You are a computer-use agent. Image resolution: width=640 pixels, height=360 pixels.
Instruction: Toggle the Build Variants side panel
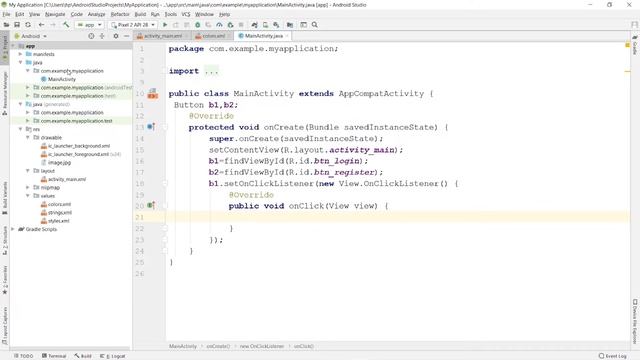(5, 198)
